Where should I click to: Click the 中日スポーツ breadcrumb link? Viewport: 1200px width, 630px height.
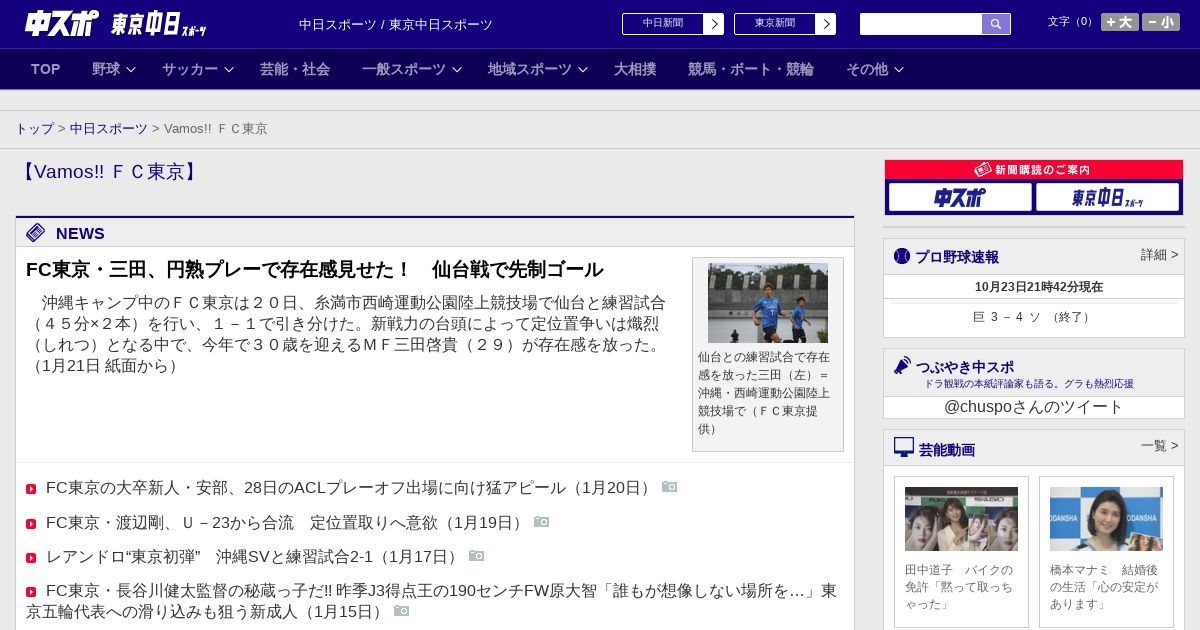pos(109,129)
